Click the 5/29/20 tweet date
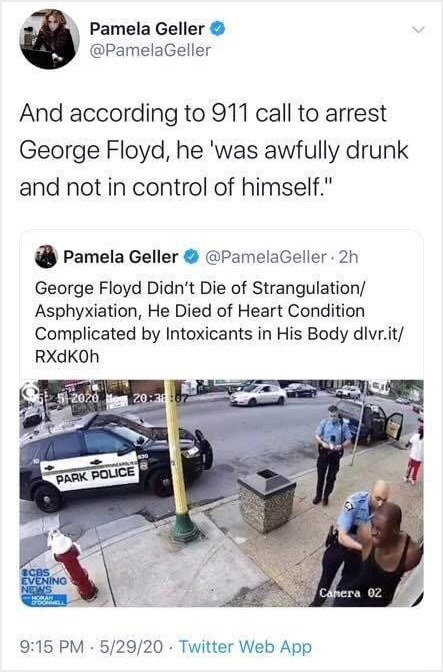 (131, 647)
